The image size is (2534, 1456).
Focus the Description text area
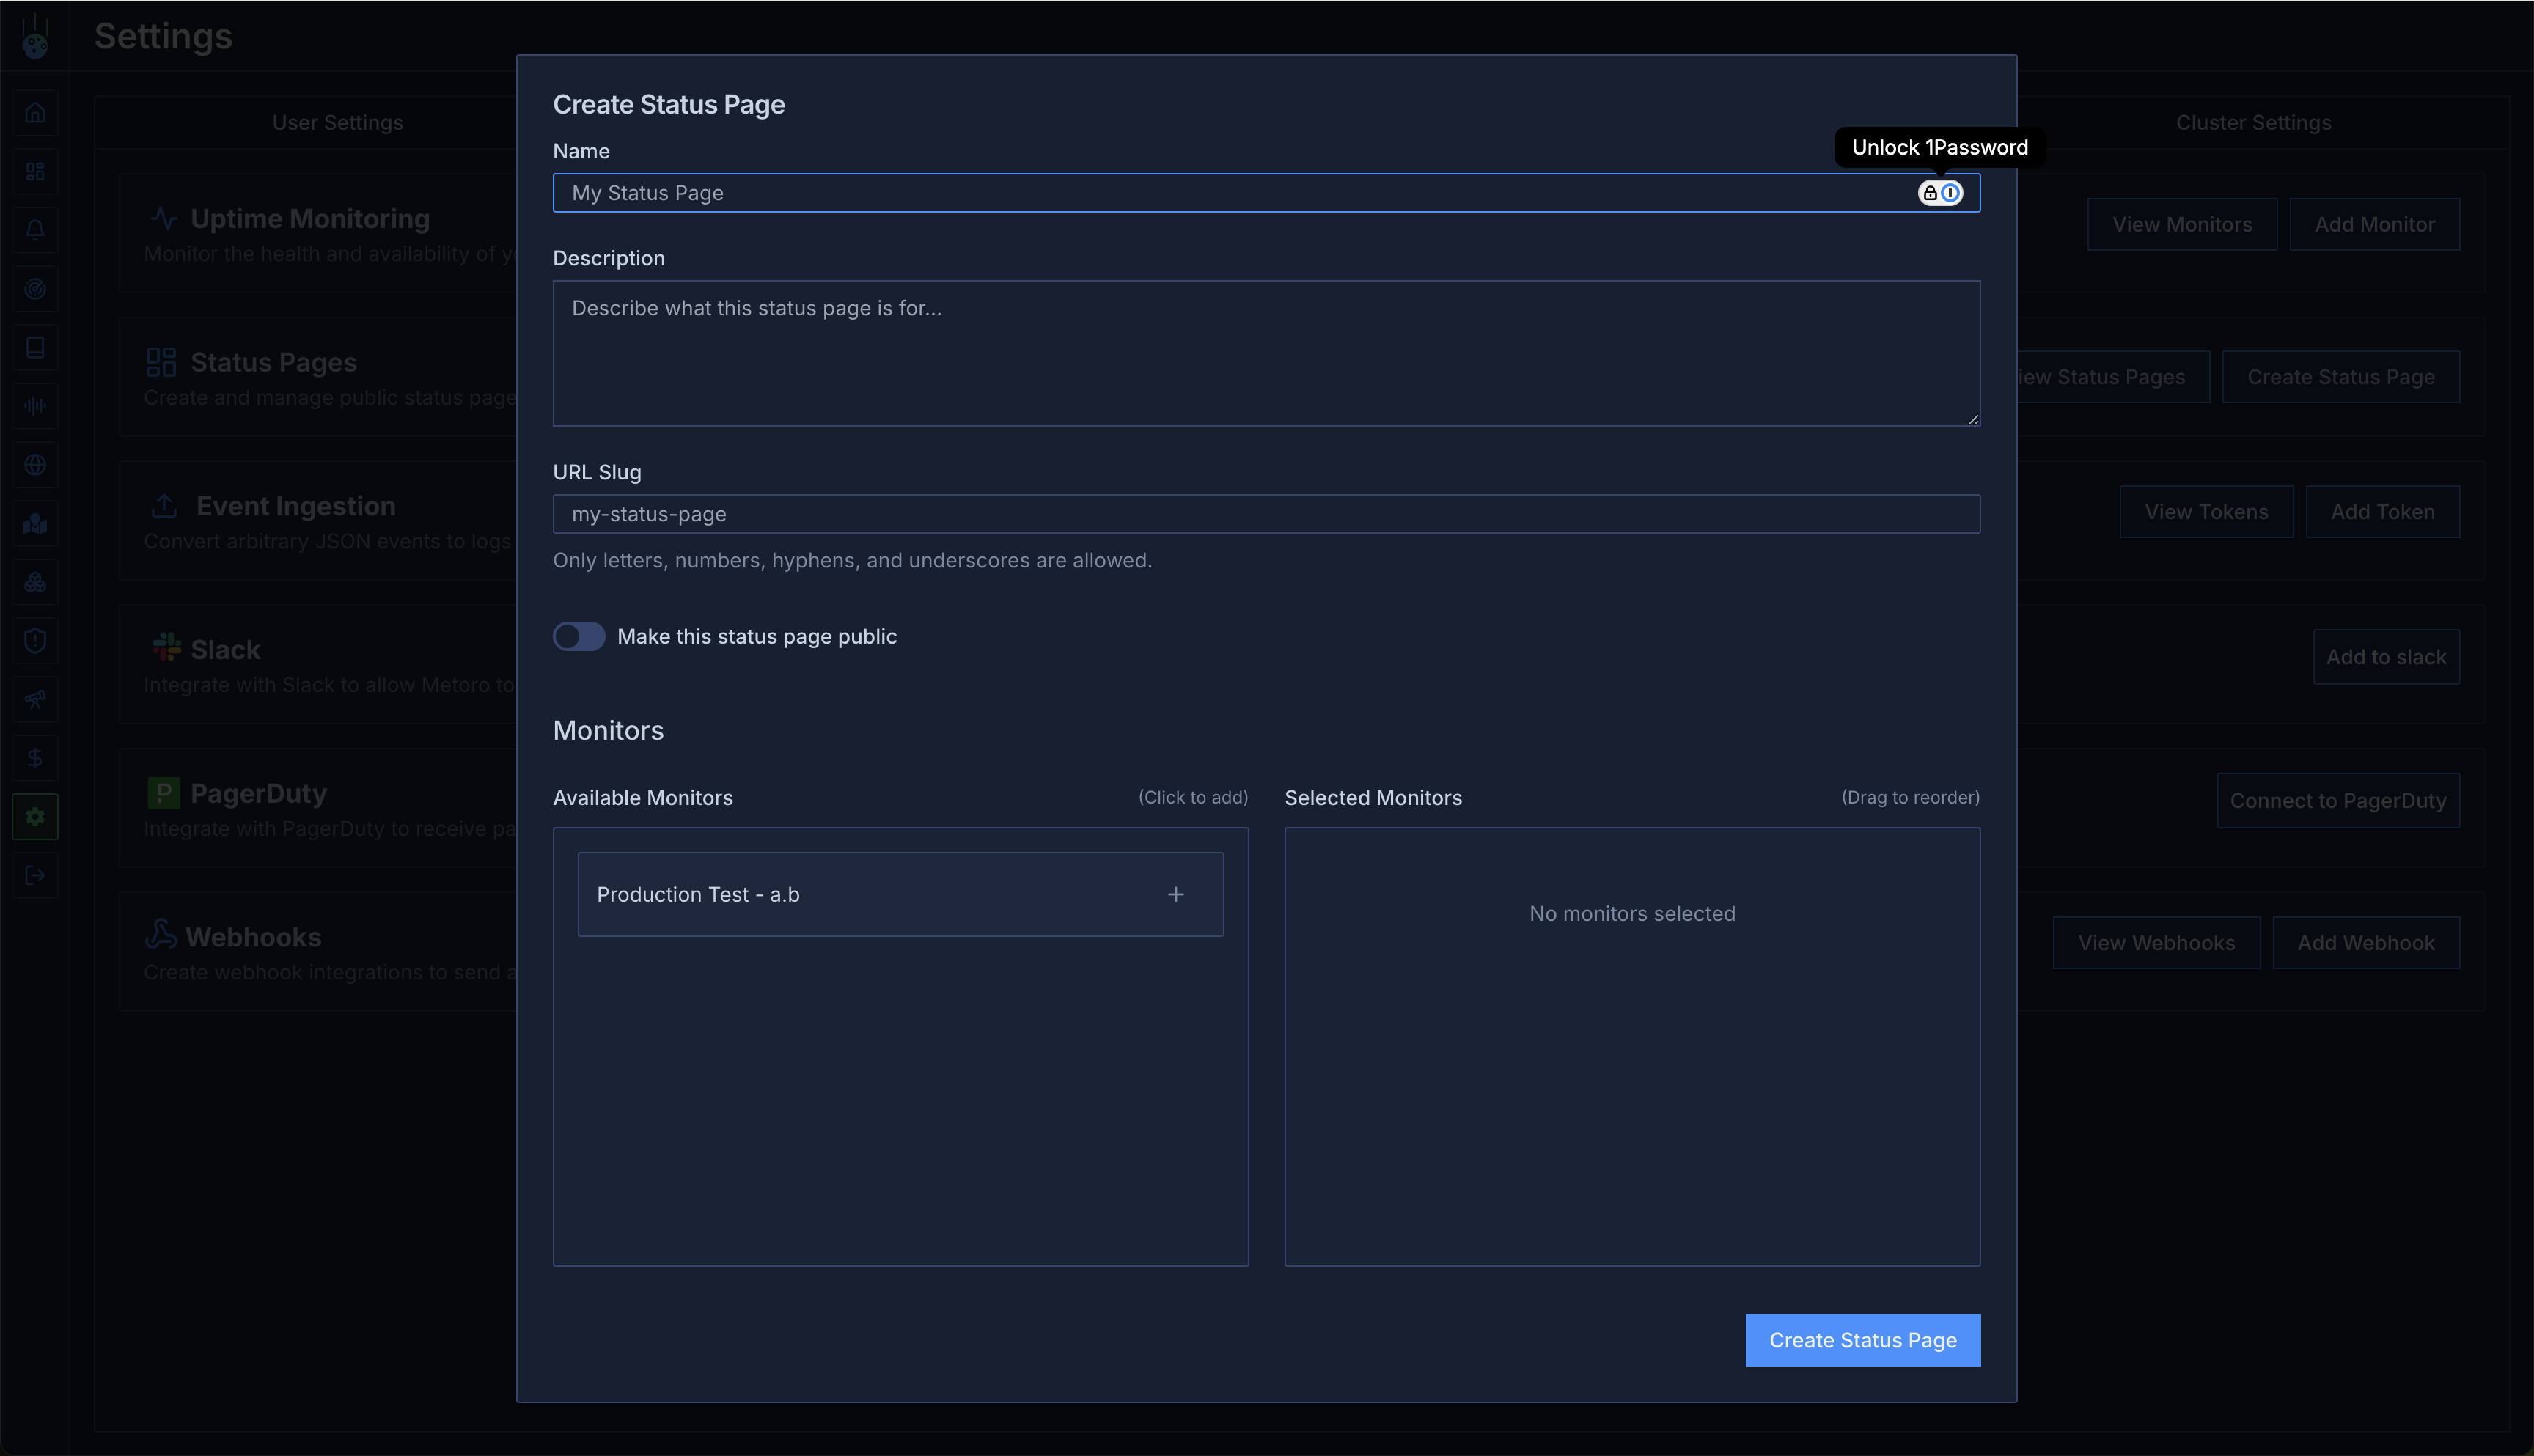1265,353
